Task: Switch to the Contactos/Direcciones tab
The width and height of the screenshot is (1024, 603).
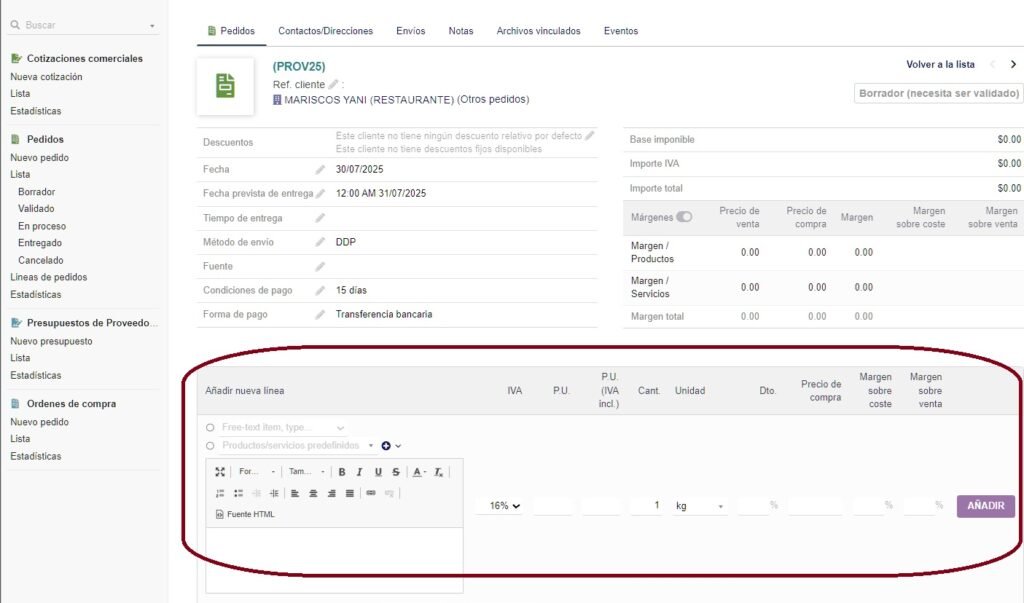Action: pyautogui.click(x=325, y=31)
